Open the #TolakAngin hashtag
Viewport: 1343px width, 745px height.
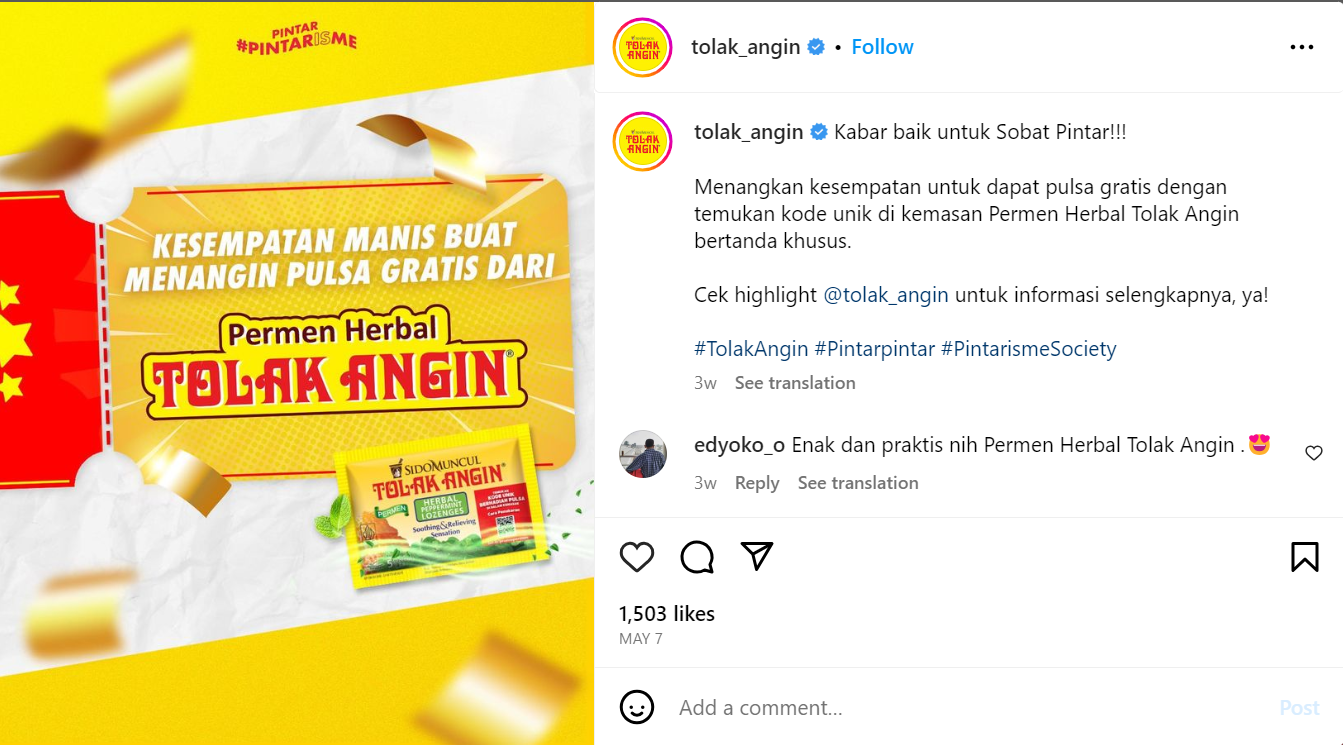(x=751, y=349)
